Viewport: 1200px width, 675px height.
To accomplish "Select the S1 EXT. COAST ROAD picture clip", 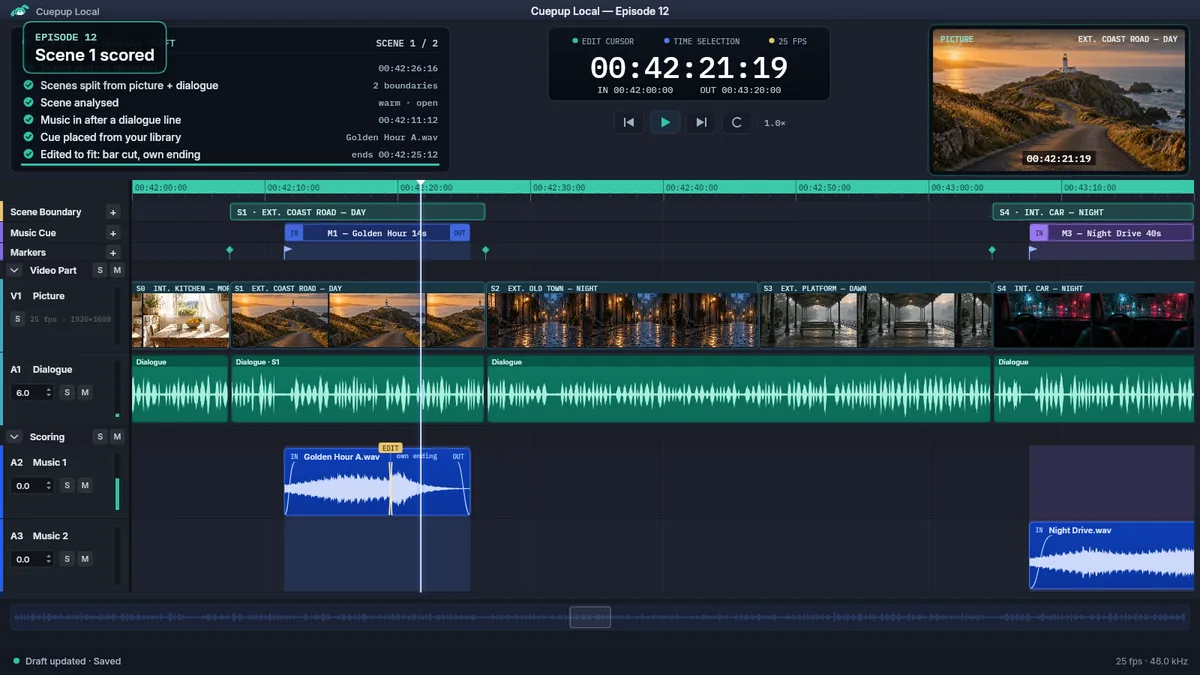I will 358,315.
